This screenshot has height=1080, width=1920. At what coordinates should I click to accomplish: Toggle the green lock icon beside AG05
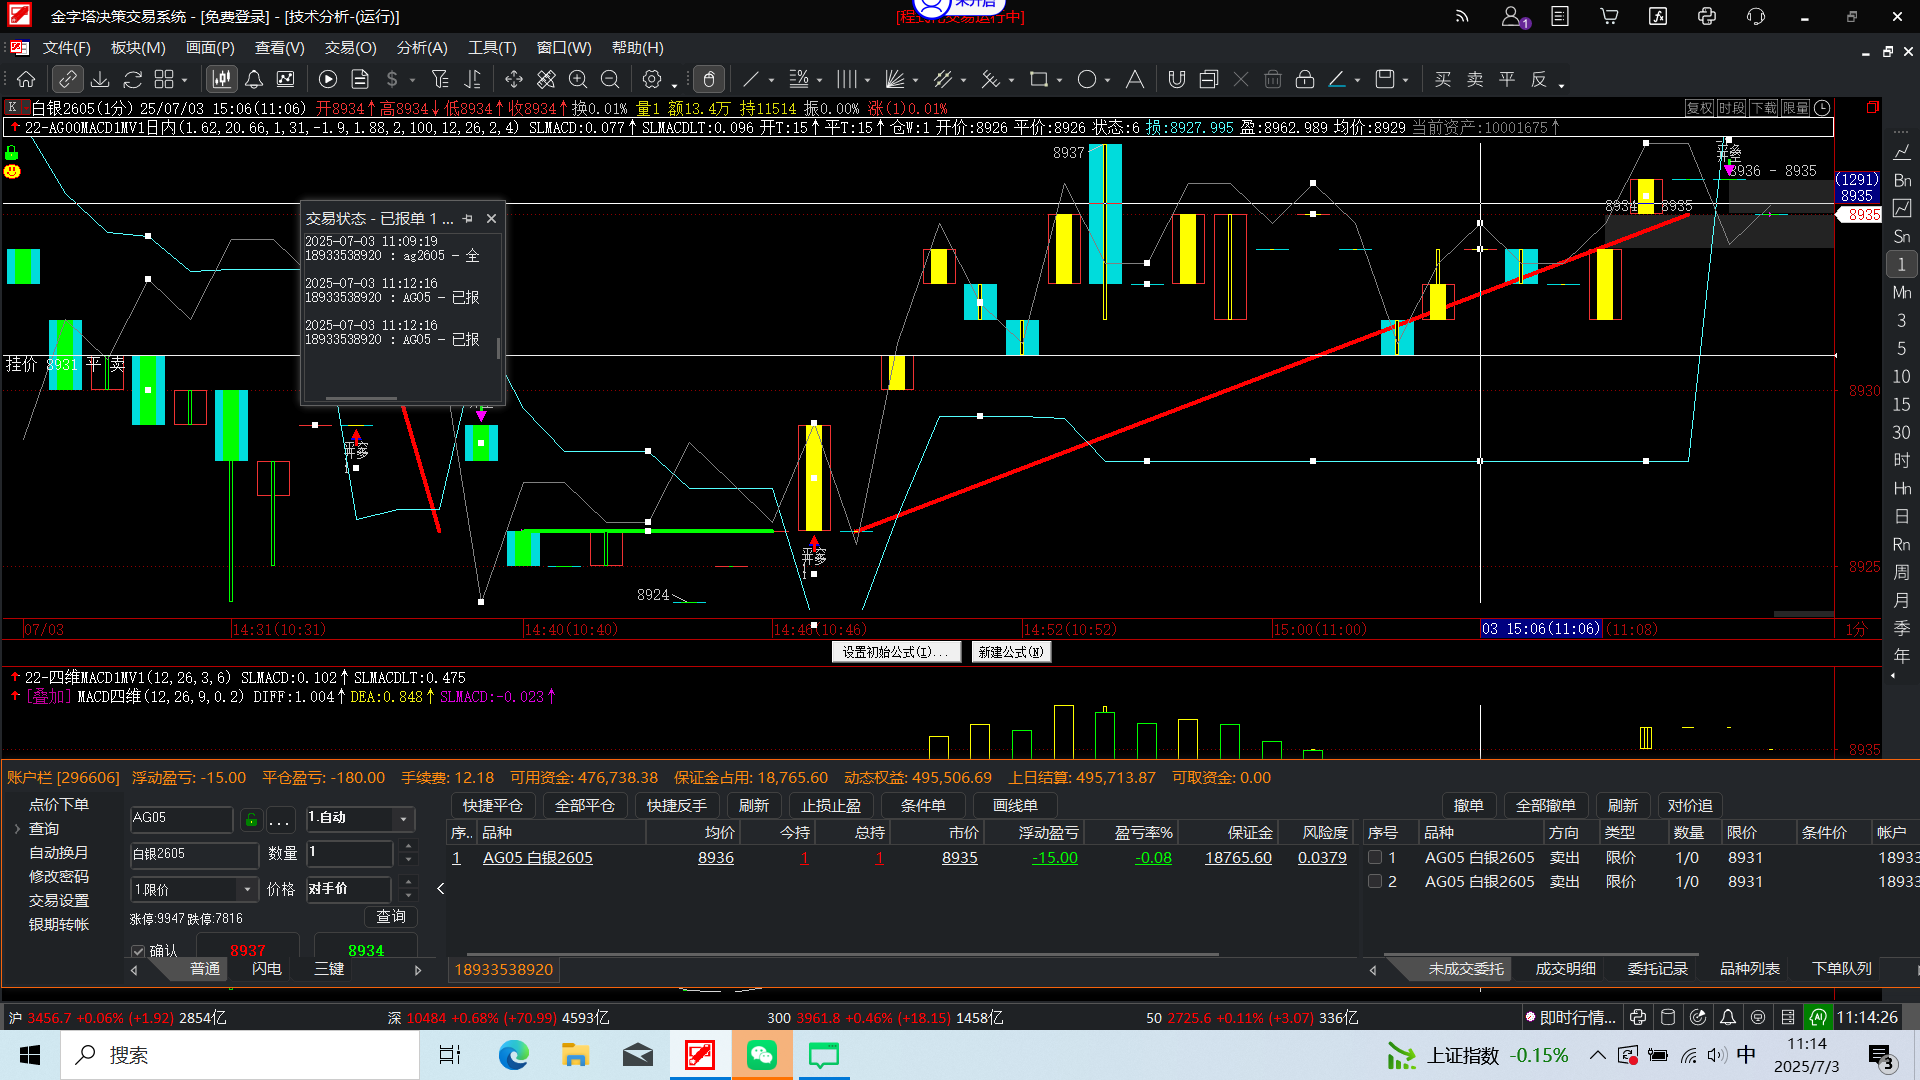coord(252,820)
